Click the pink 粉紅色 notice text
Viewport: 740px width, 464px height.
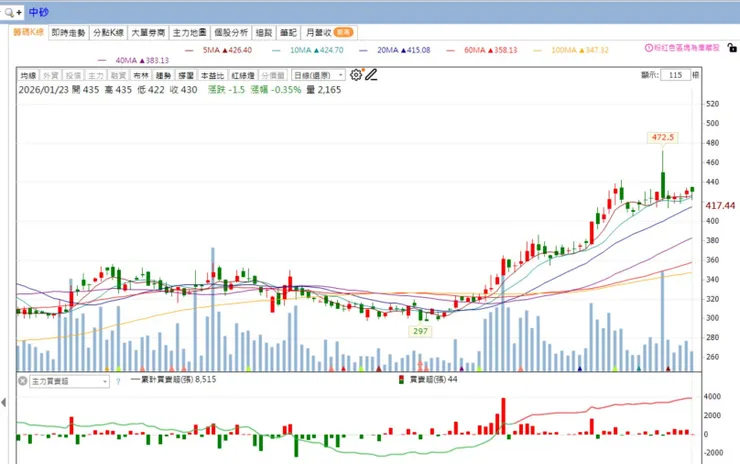(x=687, y=48)
